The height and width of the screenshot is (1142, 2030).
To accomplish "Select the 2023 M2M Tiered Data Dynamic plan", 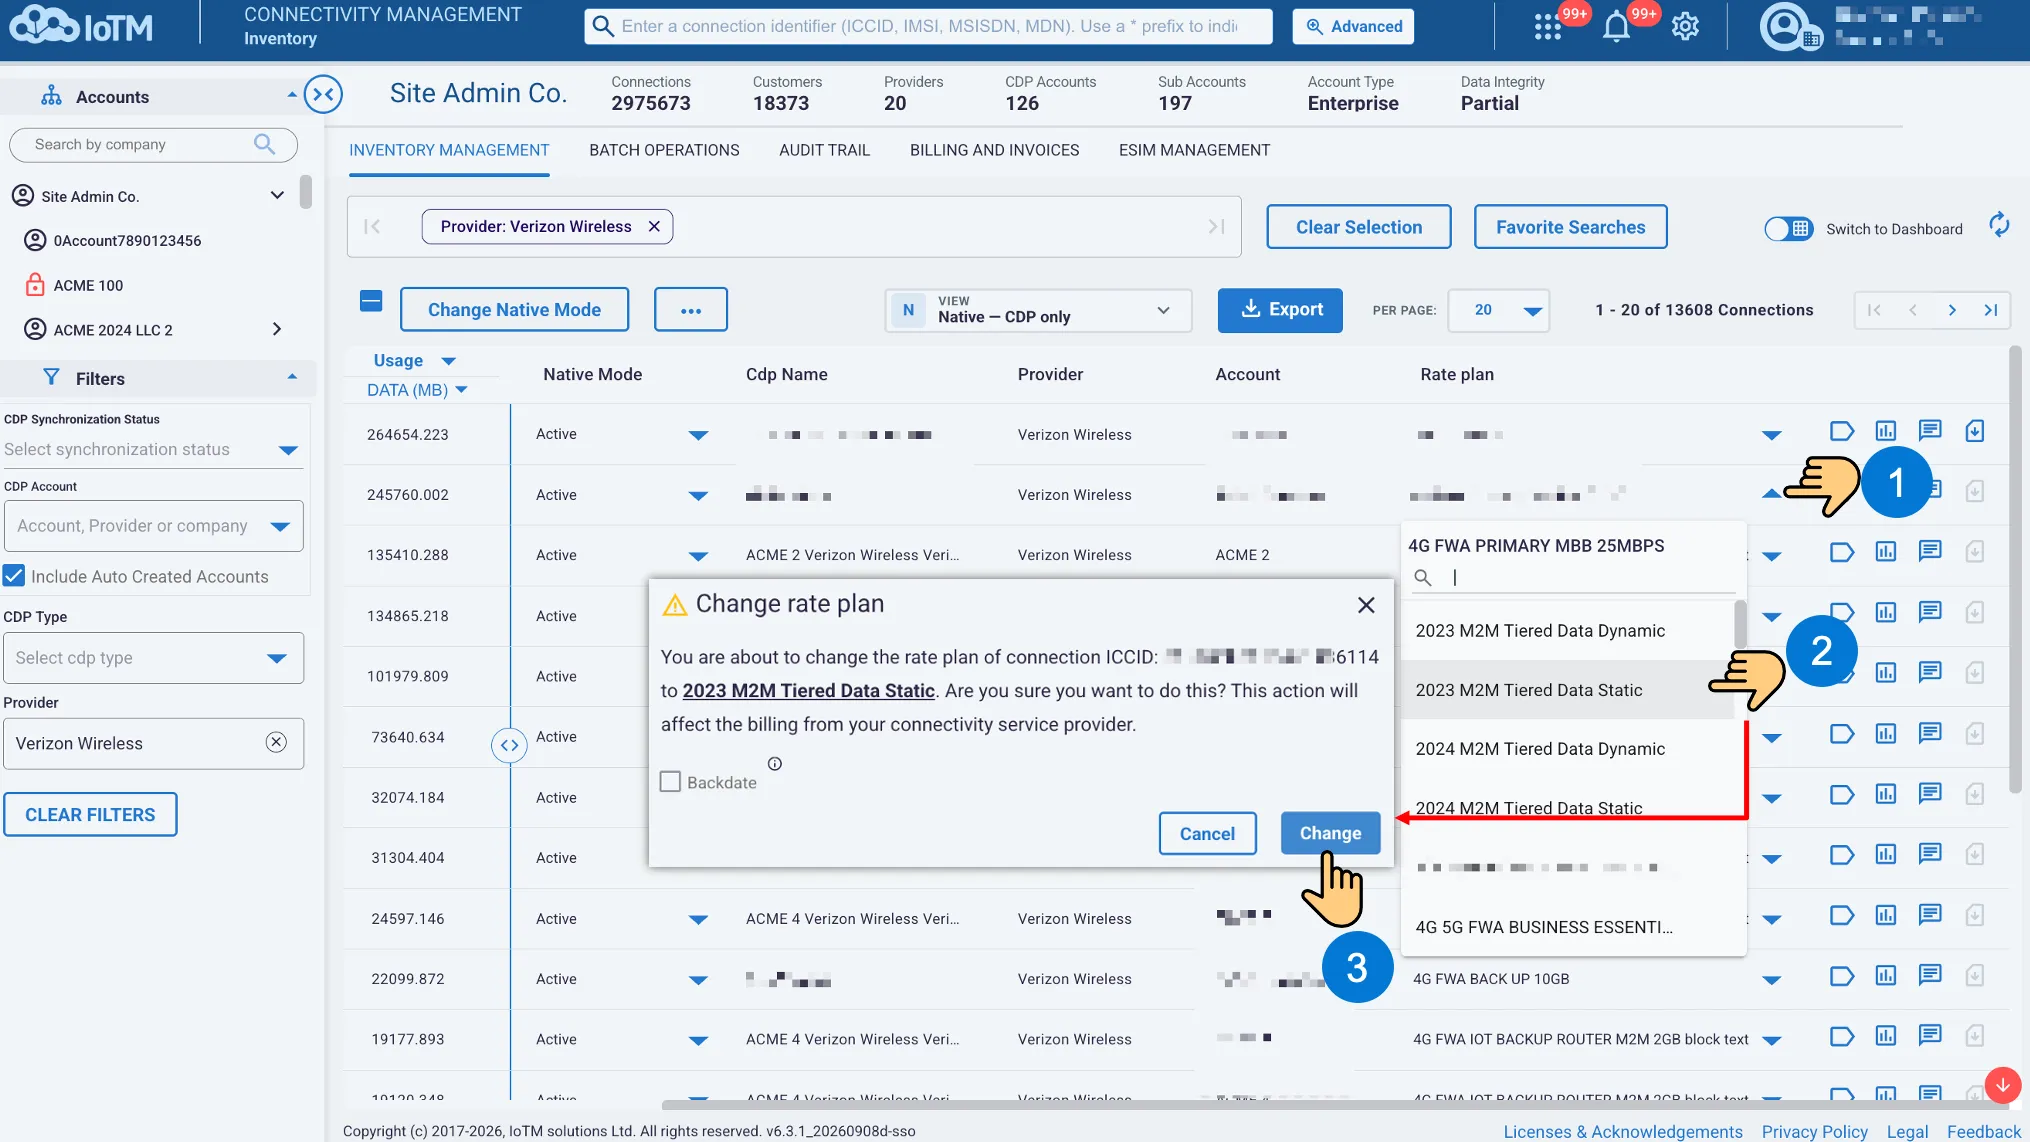I will tap(1568, 631).
